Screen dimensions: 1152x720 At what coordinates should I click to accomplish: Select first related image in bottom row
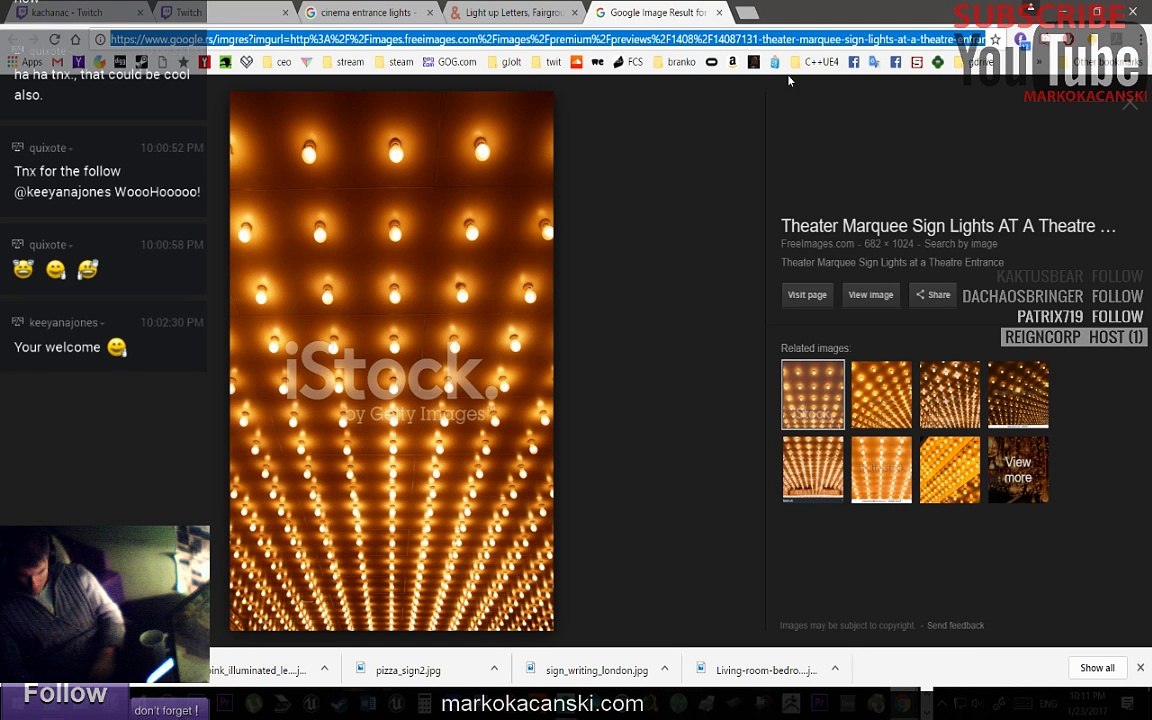[813, 469]
